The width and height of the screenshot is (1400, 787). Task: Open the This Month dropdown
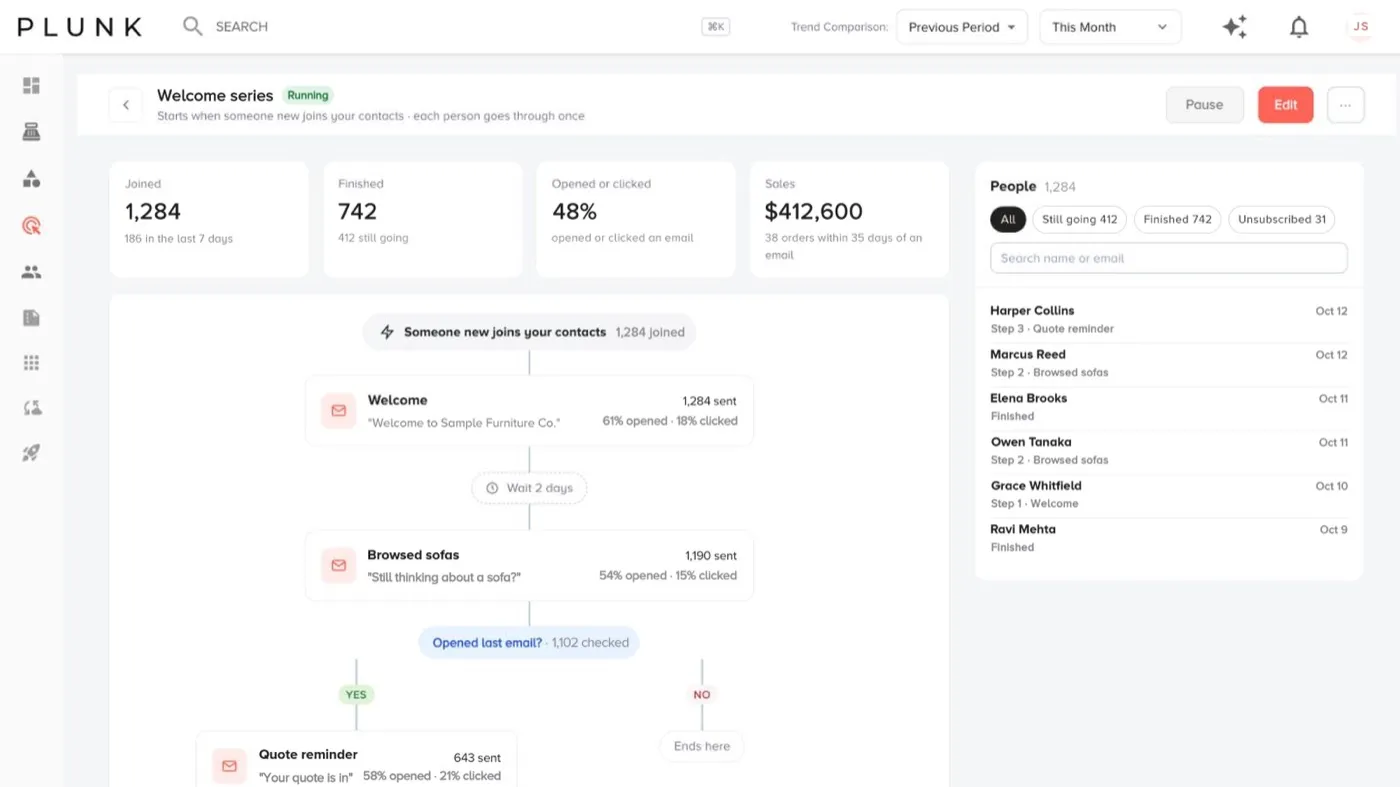click(x=1110, y=27)
